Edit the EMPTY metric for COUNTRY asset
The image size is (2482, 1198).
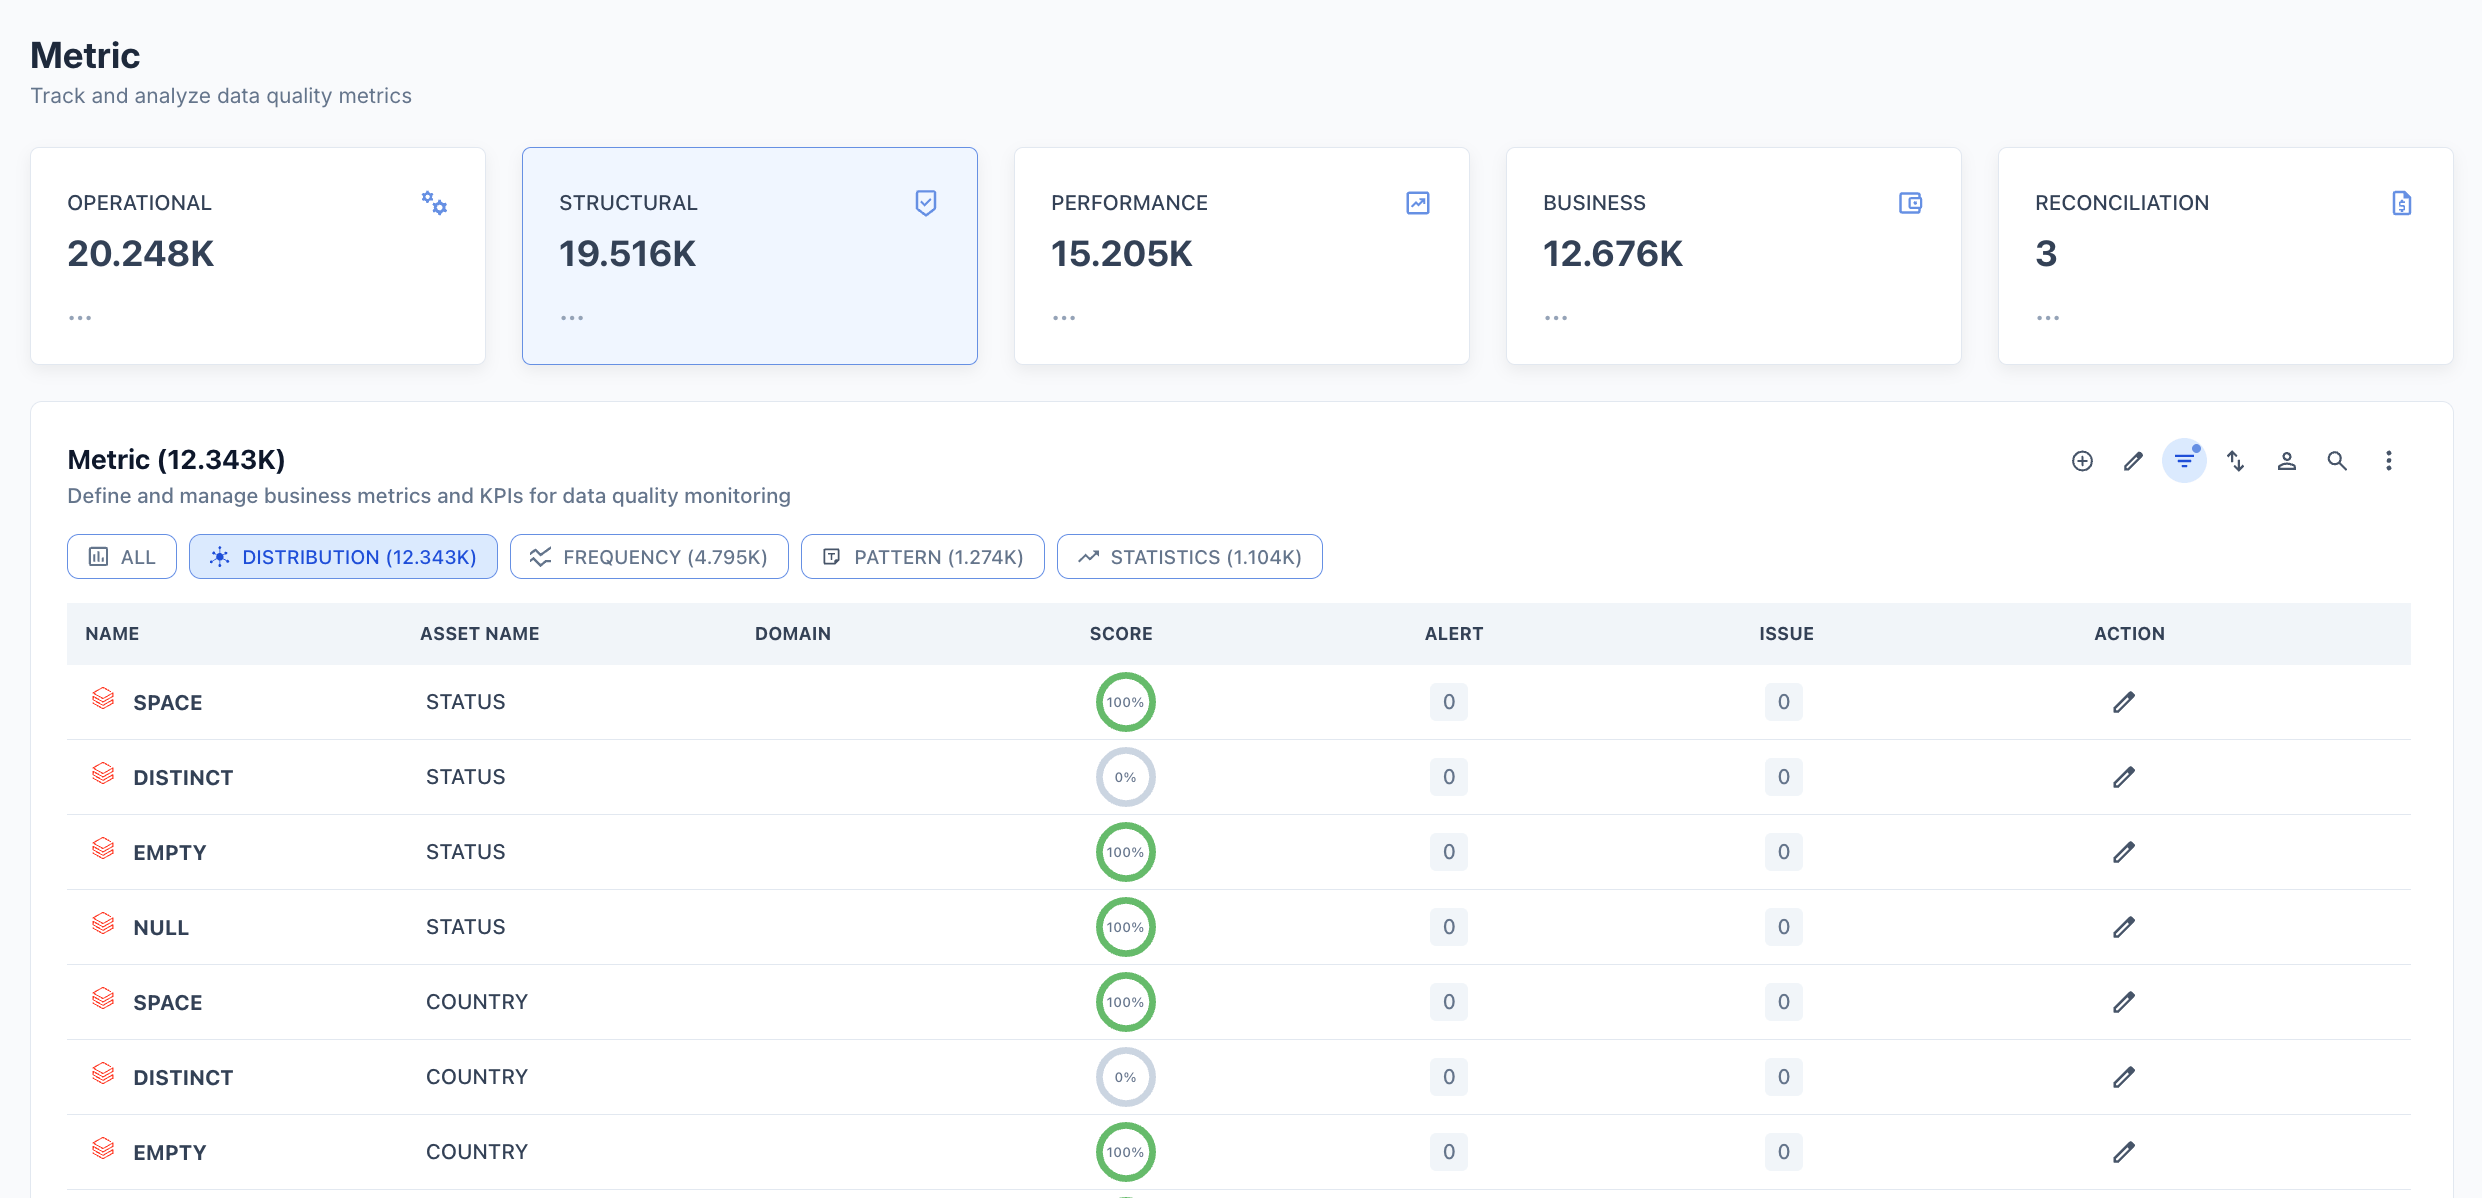[x=2124, y=1152]
